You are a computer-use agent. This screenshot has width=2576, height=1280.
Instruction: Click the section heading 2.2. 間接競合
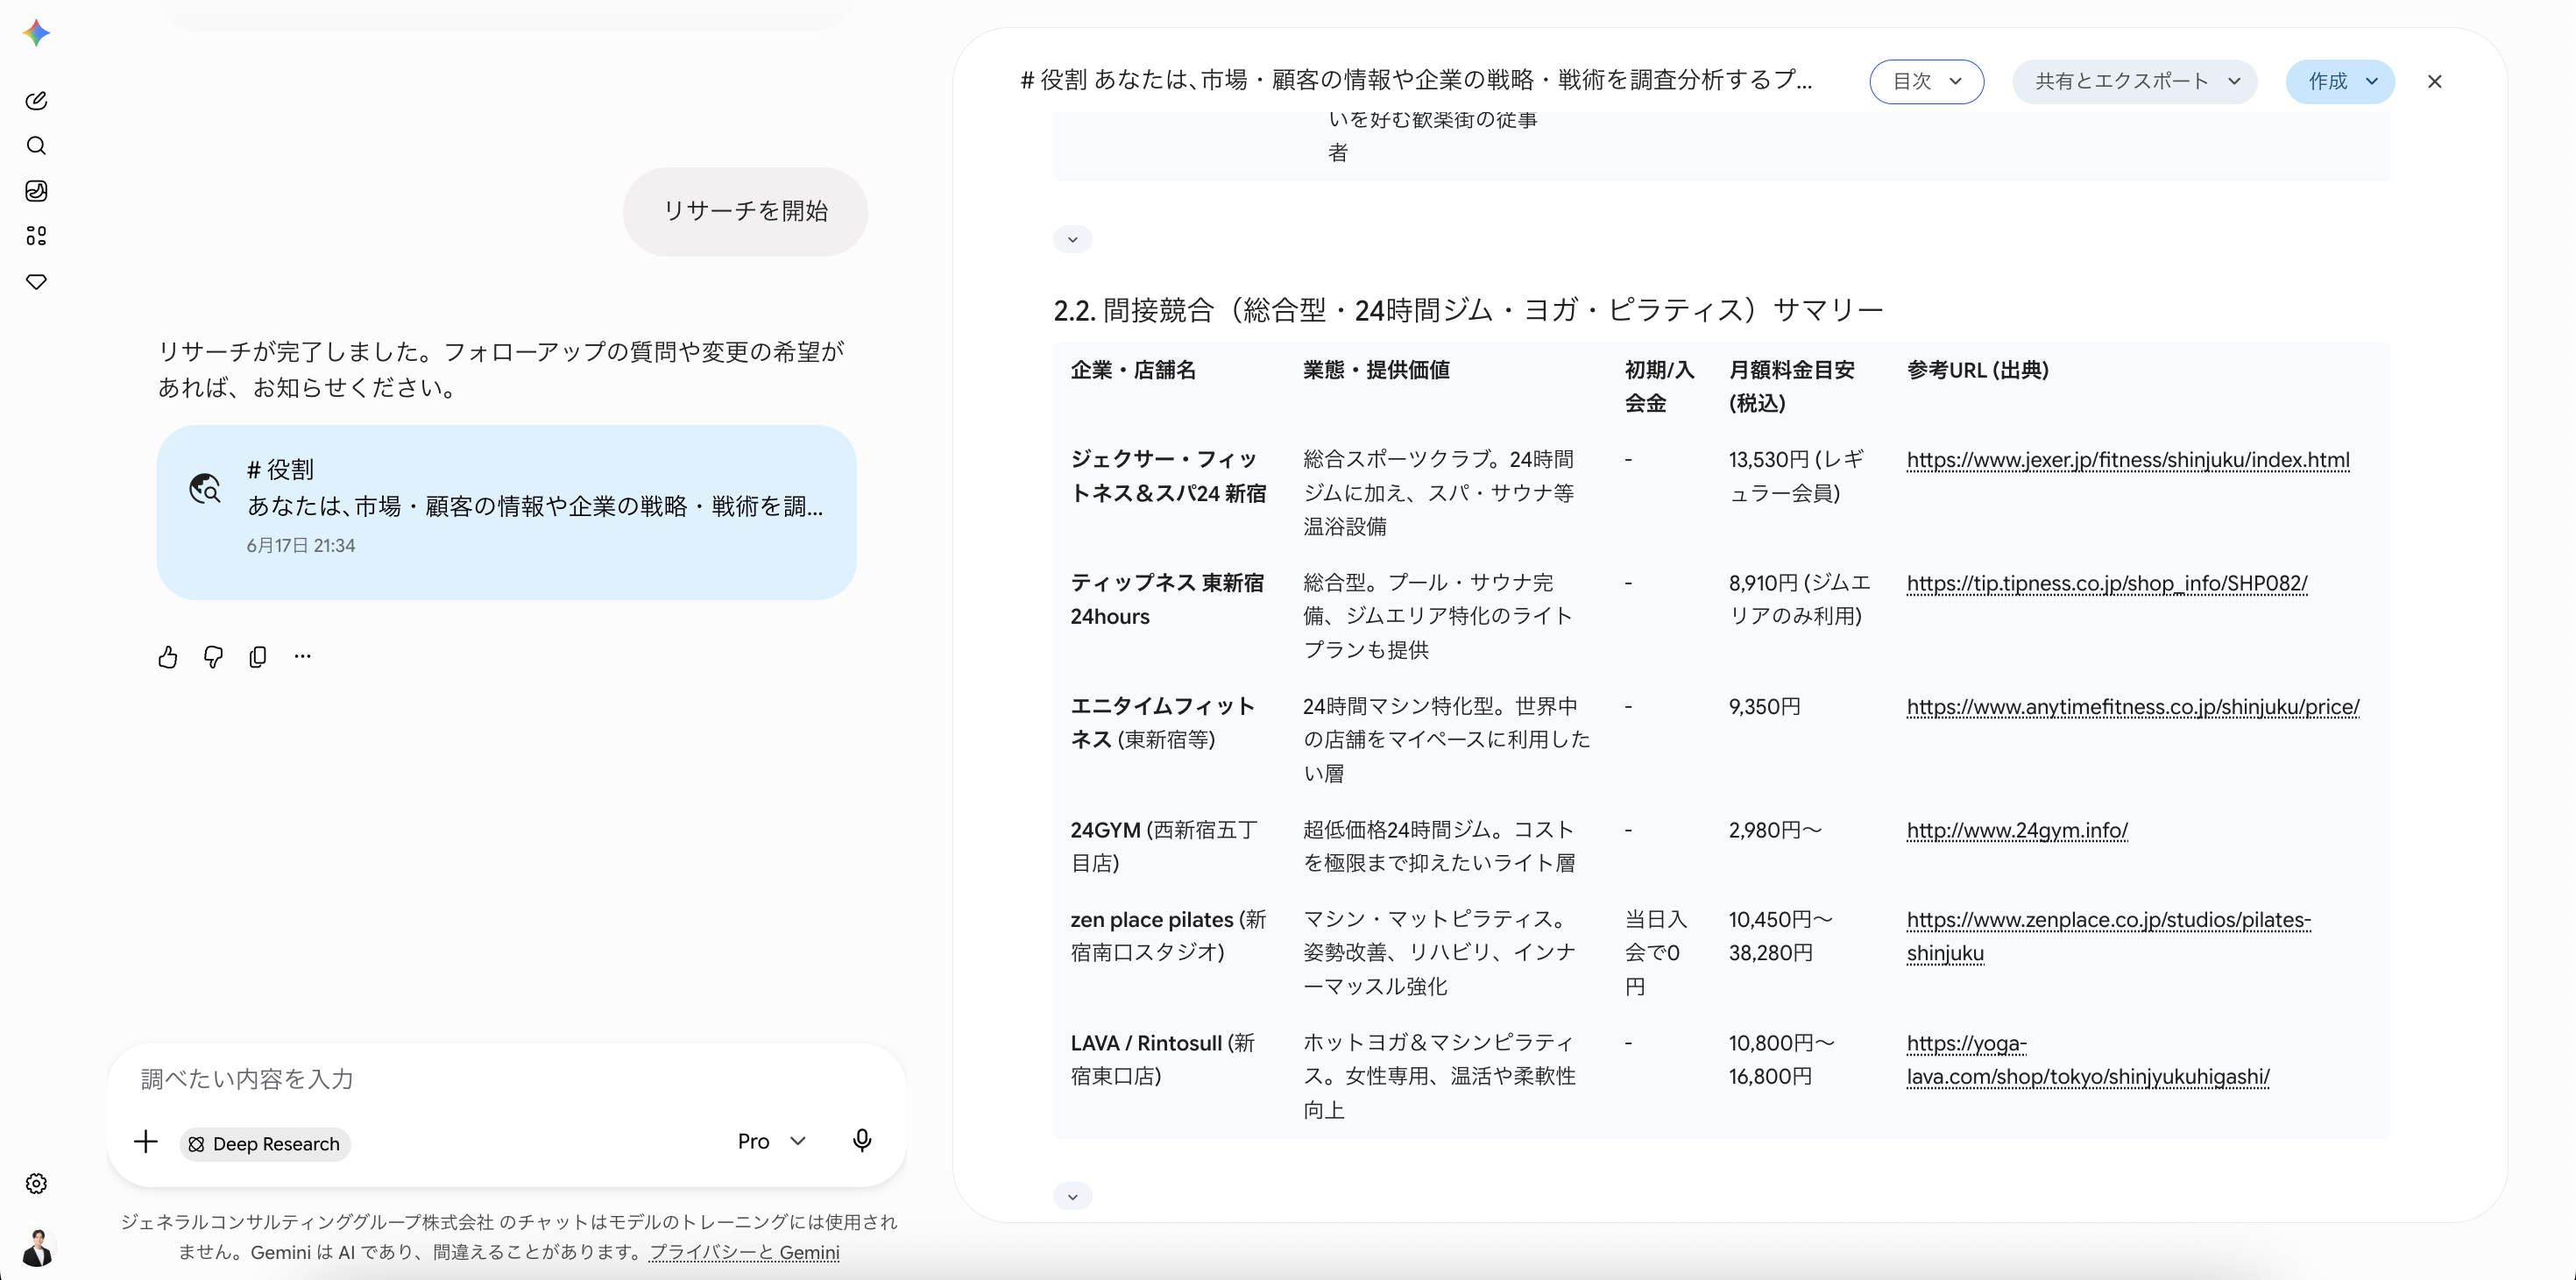1468,310
